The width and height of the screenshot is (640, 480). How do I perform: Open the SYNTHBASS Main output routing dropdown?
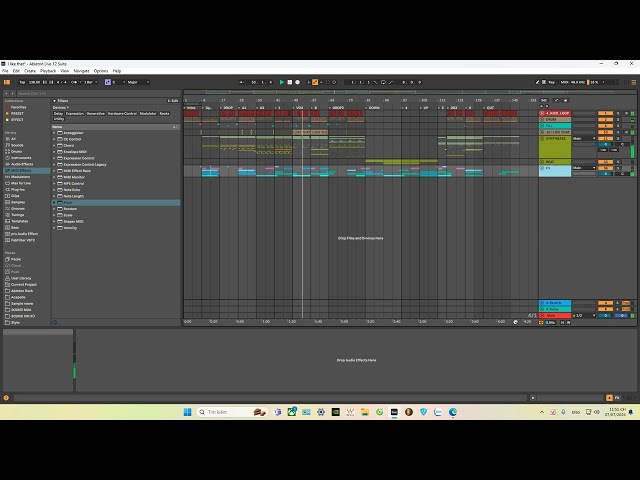[x=584, y=139]
